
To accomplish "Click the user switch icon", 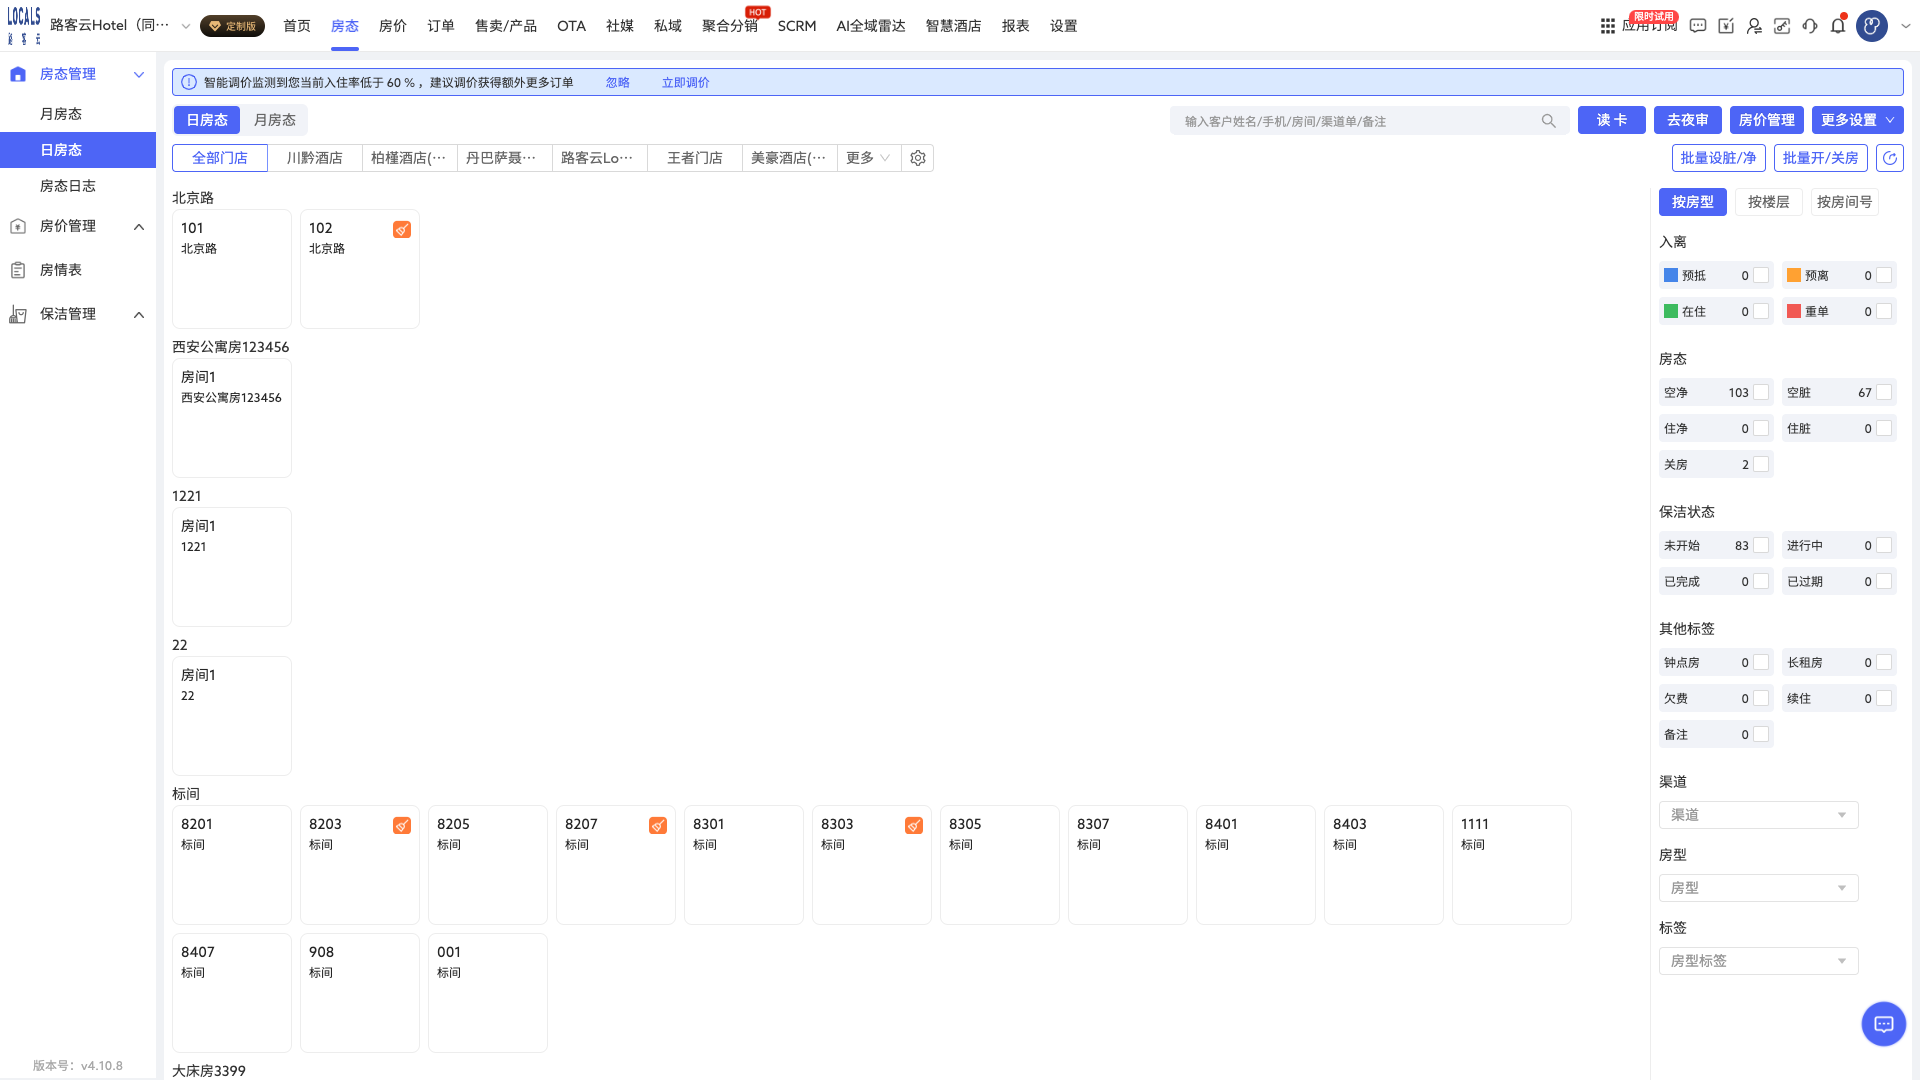I will click(x=1754, y=26).
